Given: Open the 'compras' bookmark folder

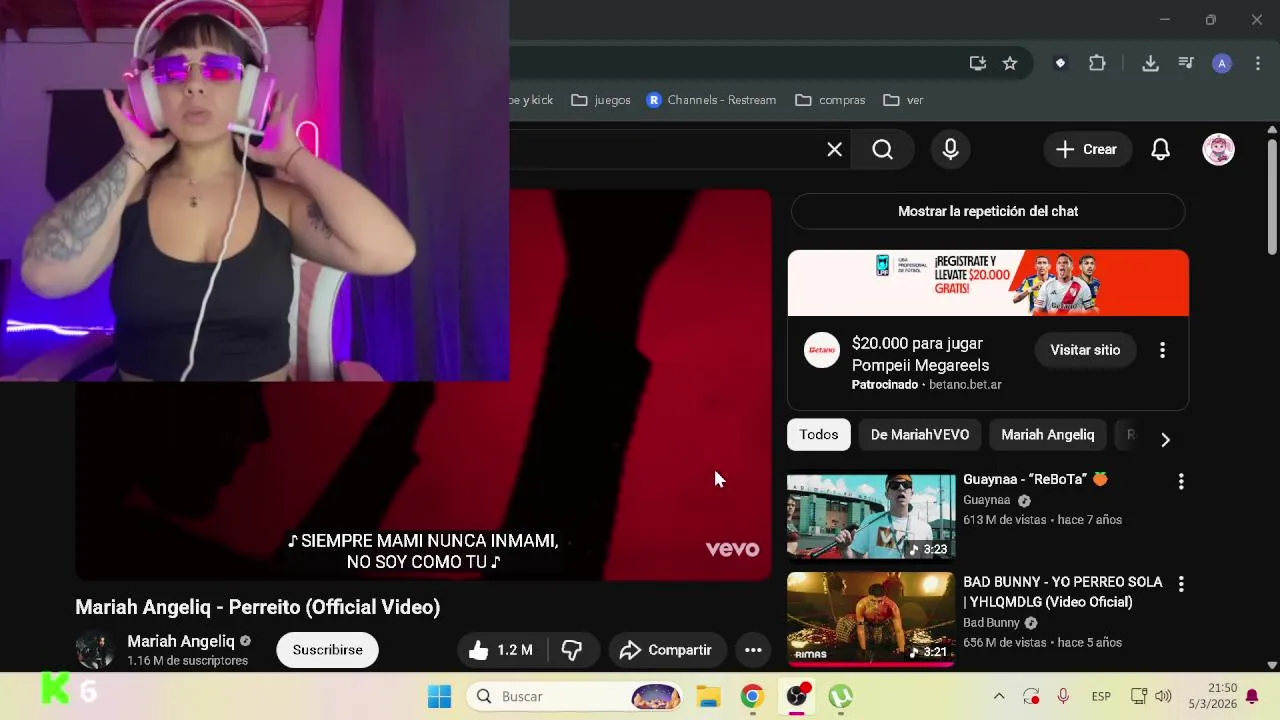Looking at the screenshot, I should point(830,100).
